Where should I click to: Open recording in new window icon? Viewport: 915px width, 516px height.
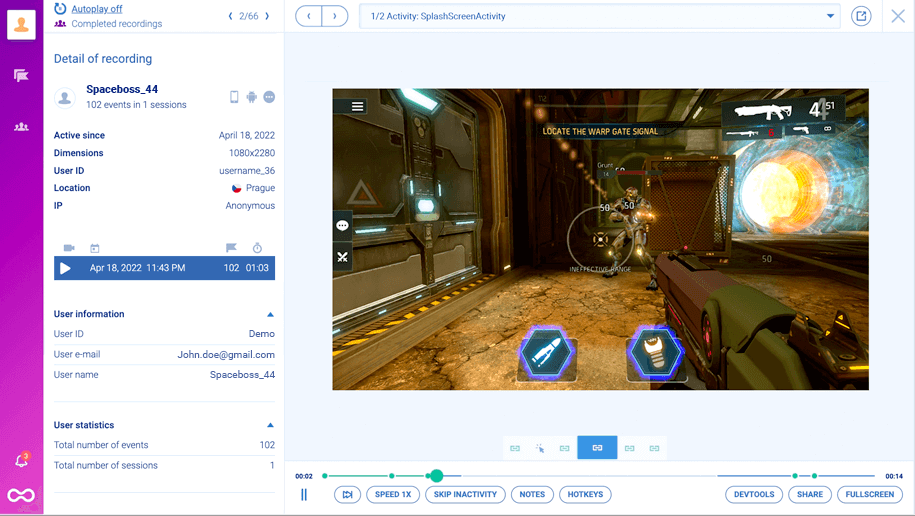[861, 16]
